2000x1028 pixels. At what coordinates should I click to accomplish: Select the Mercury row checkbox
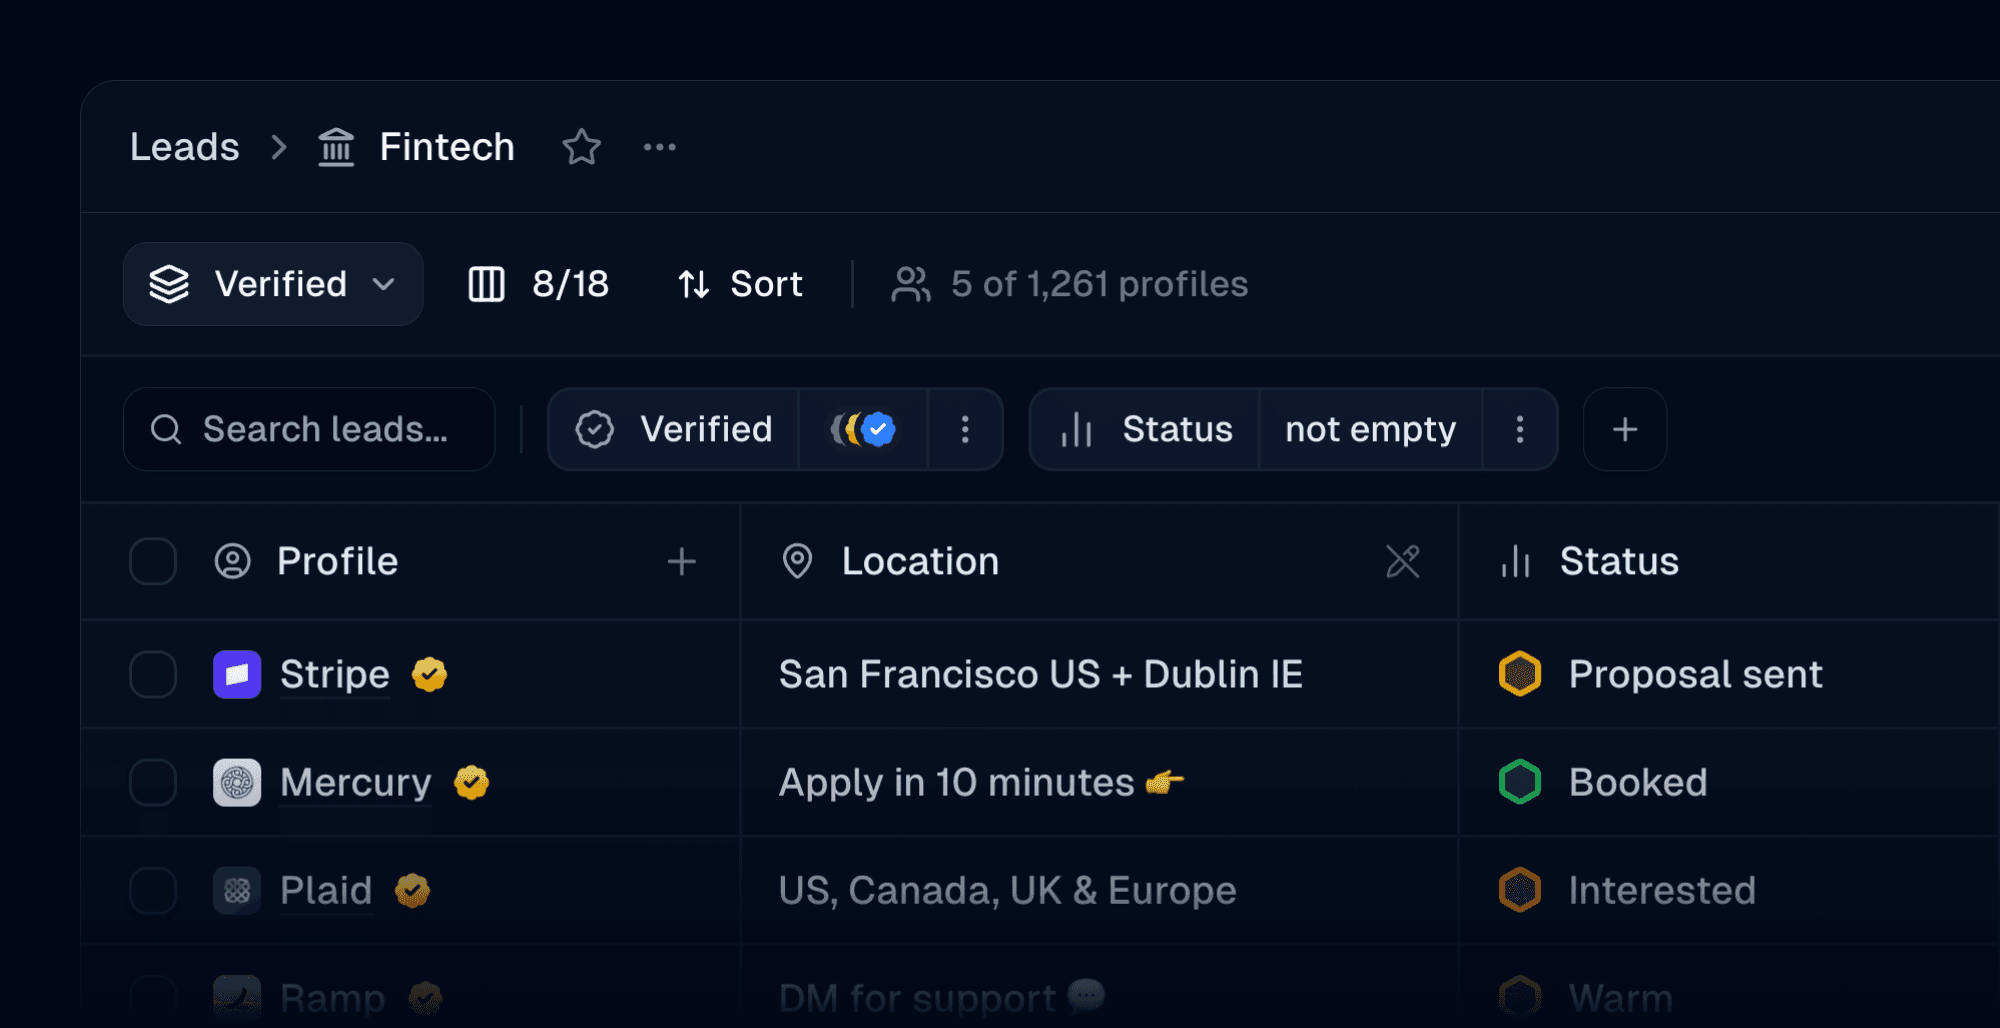coord(153,782)
